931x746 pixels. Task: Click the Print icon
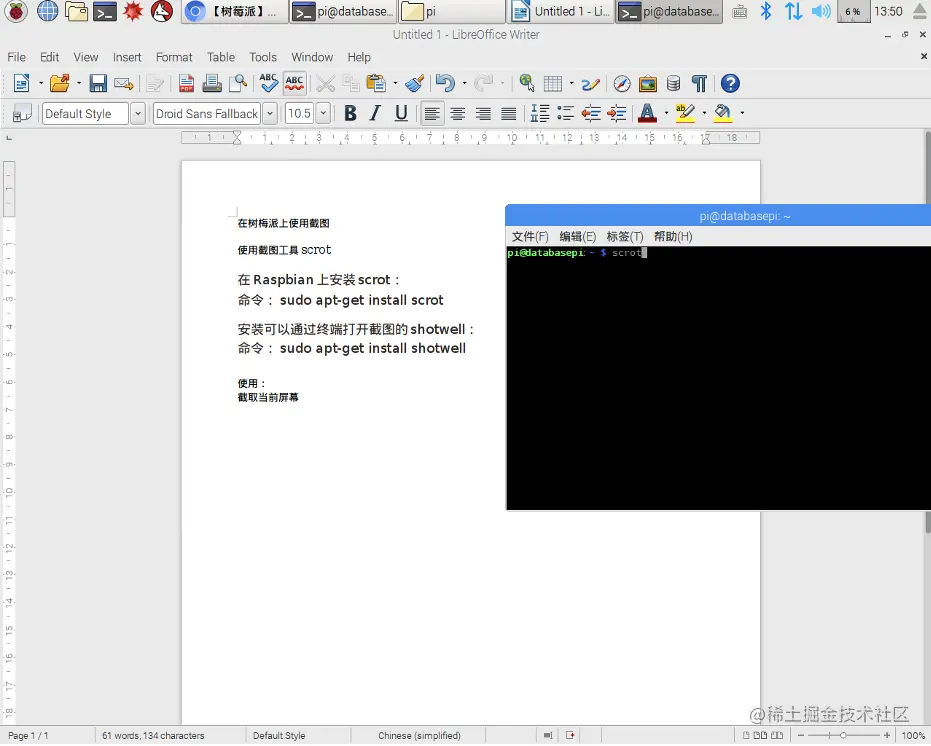211,83
